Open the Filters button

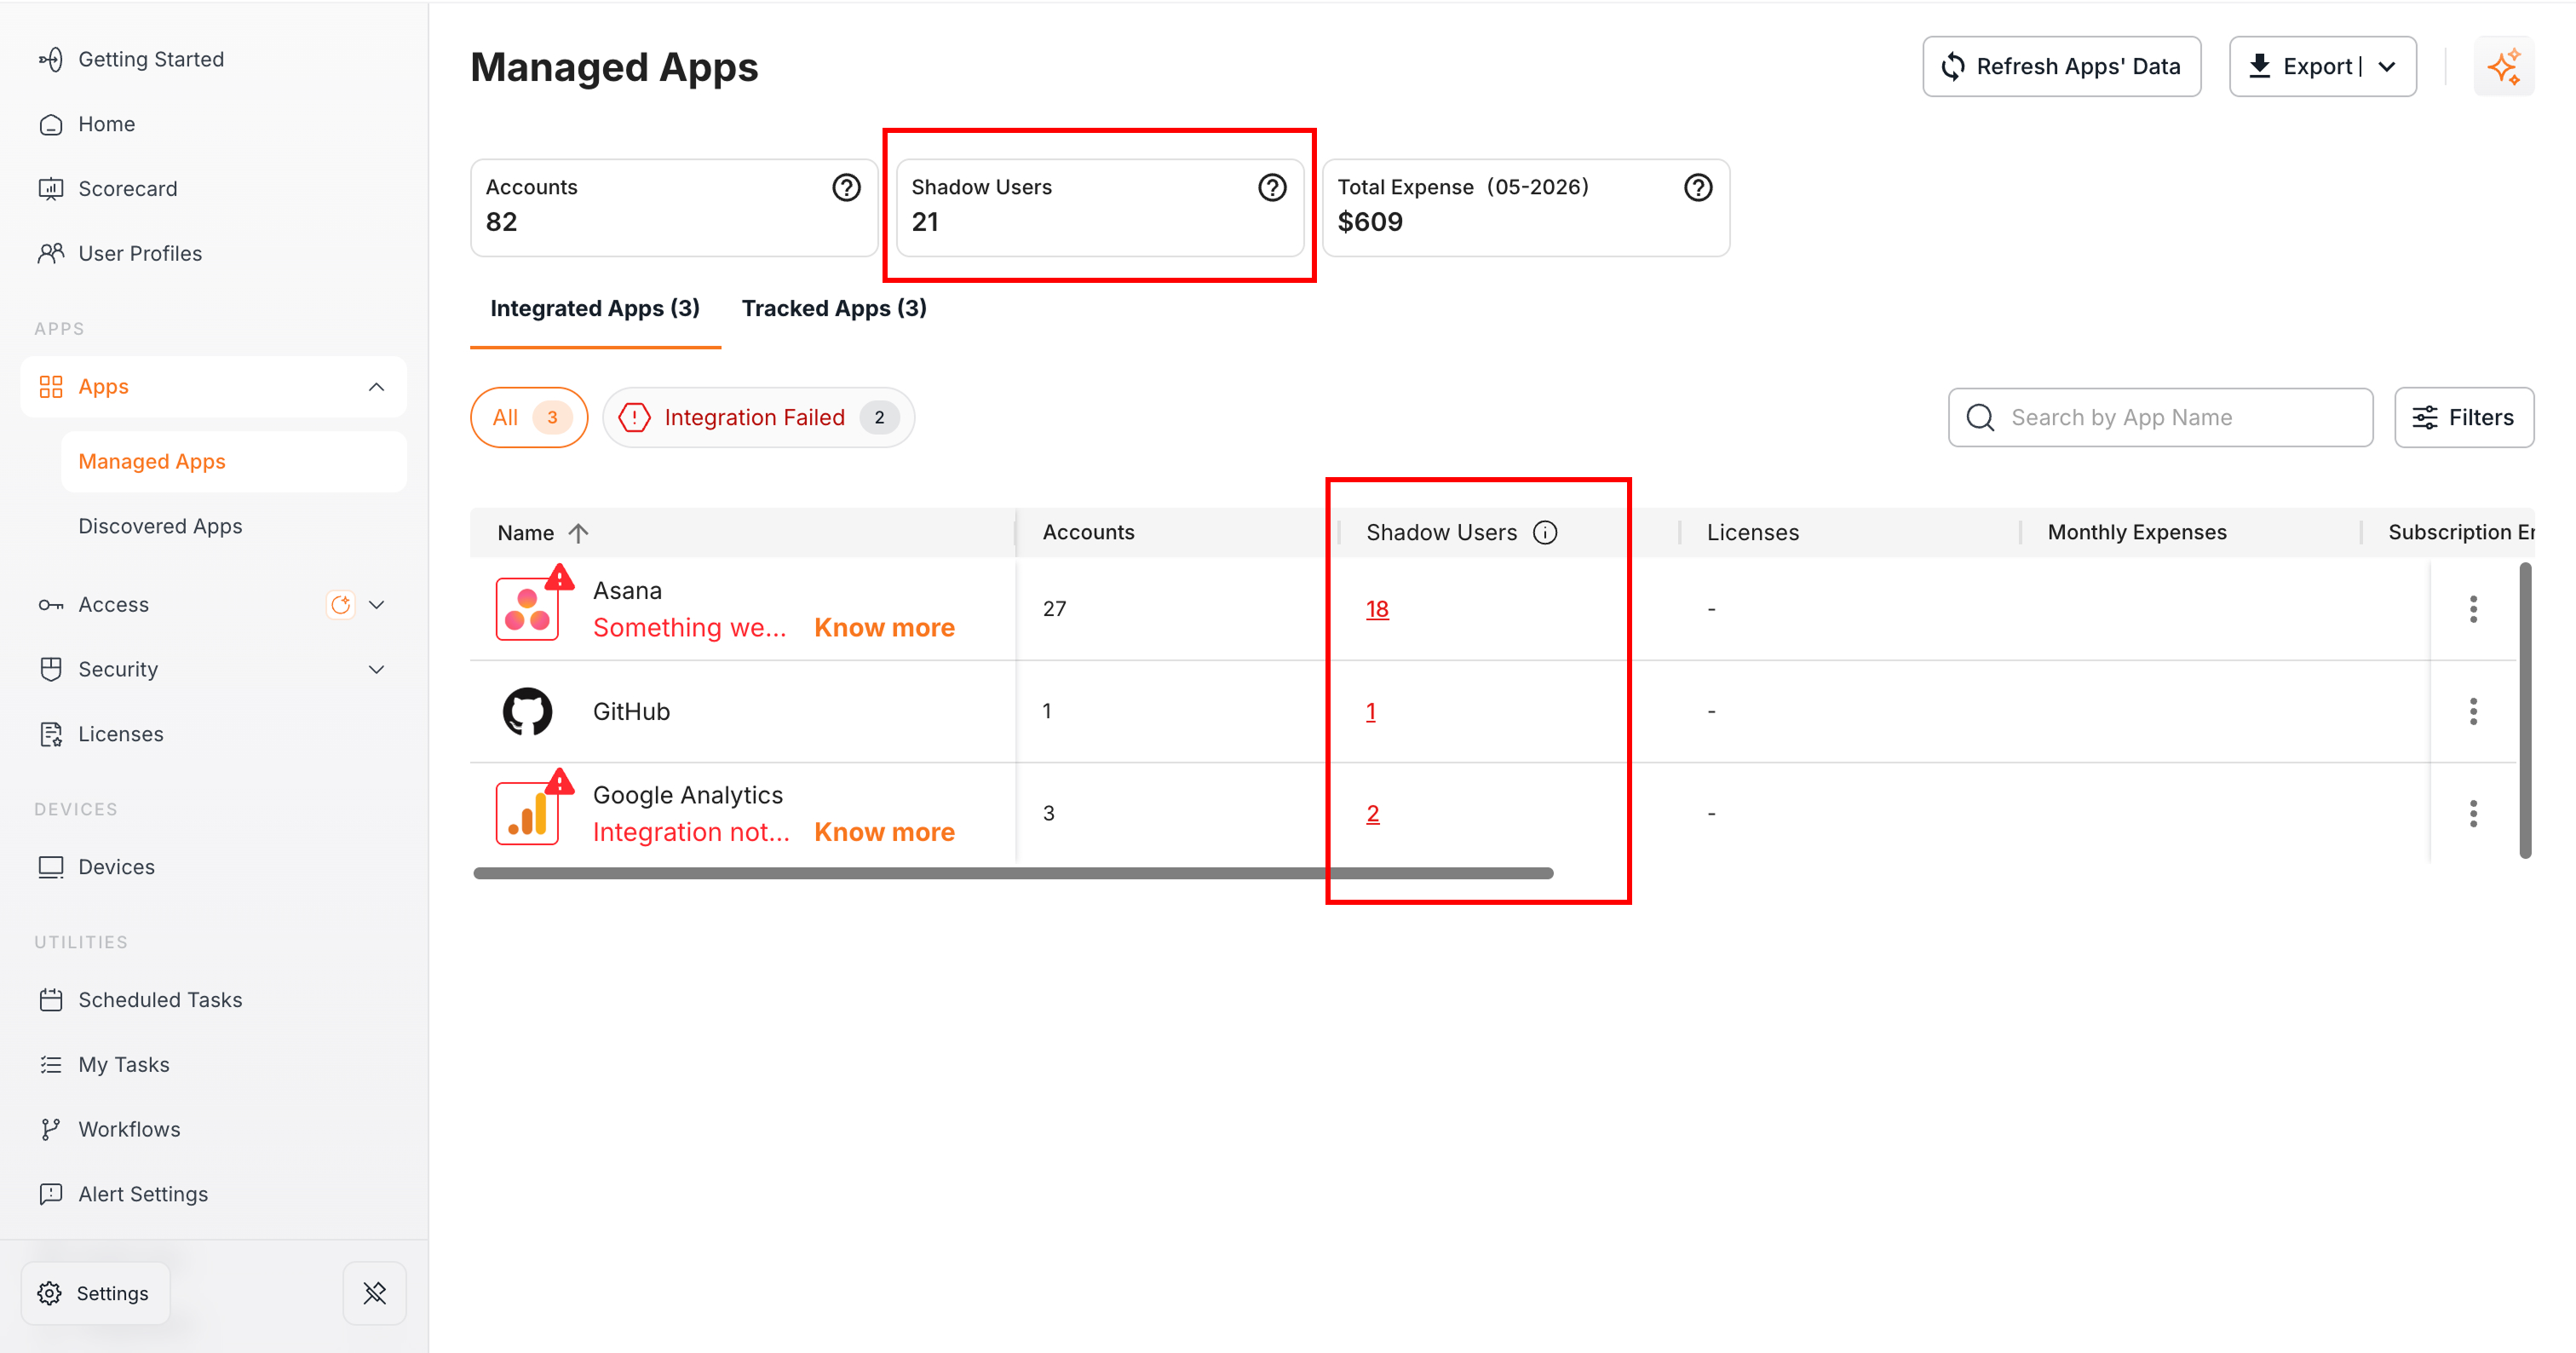2464,418
